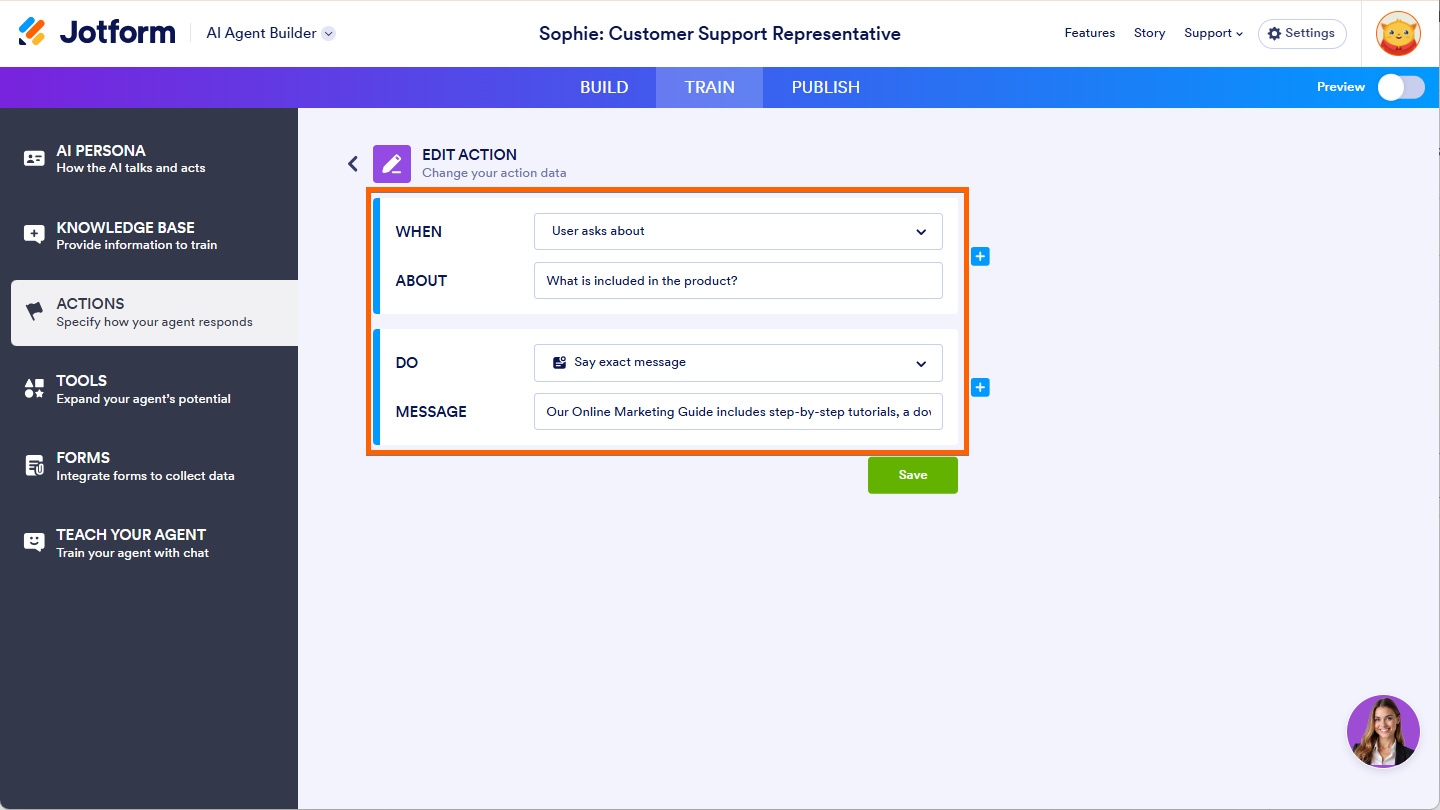
Task: Add condition with plus icon beside WHEN block
Action: (x=980, y=257)
